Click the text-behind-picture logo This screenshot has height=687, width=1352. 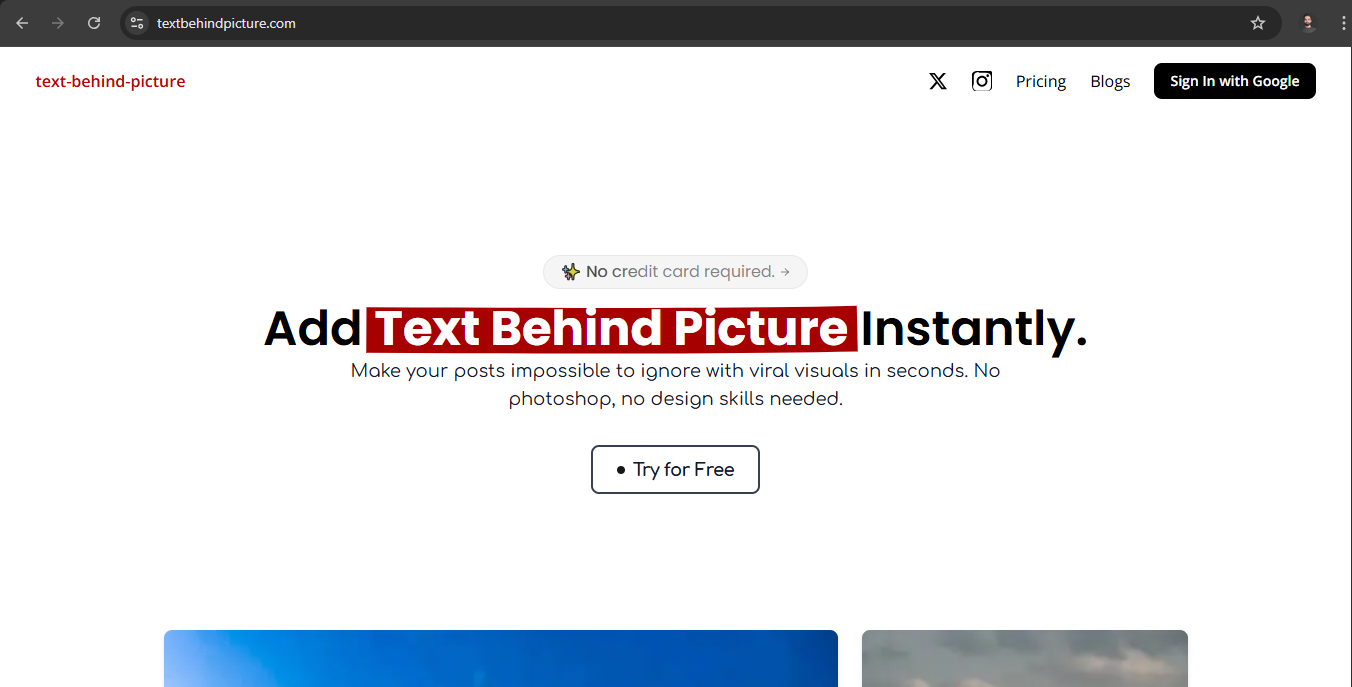(110, 81)
